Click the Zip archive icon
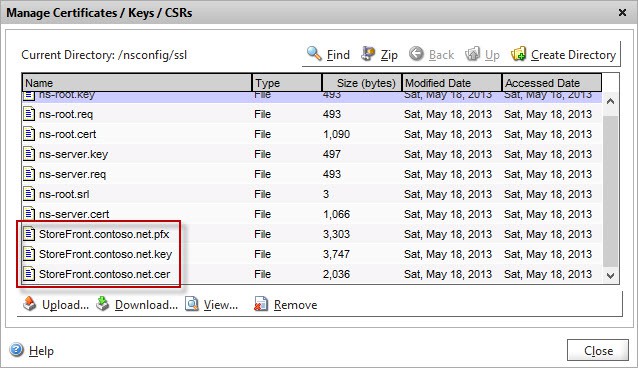 coord(368,53)
